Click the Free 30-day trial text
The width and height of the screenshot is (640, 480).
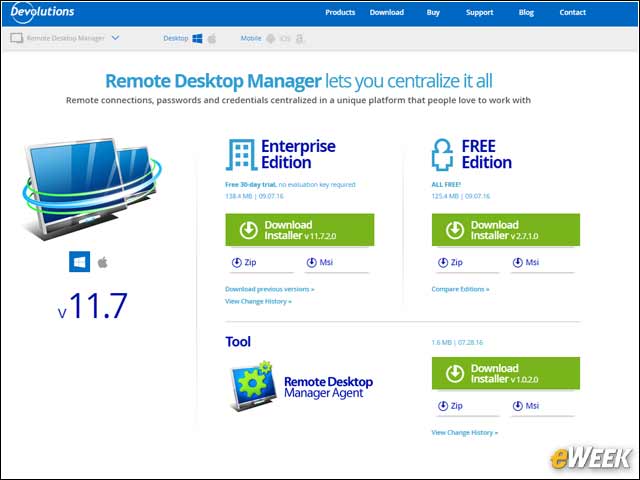pyautogui.click(x=251, y=184)
